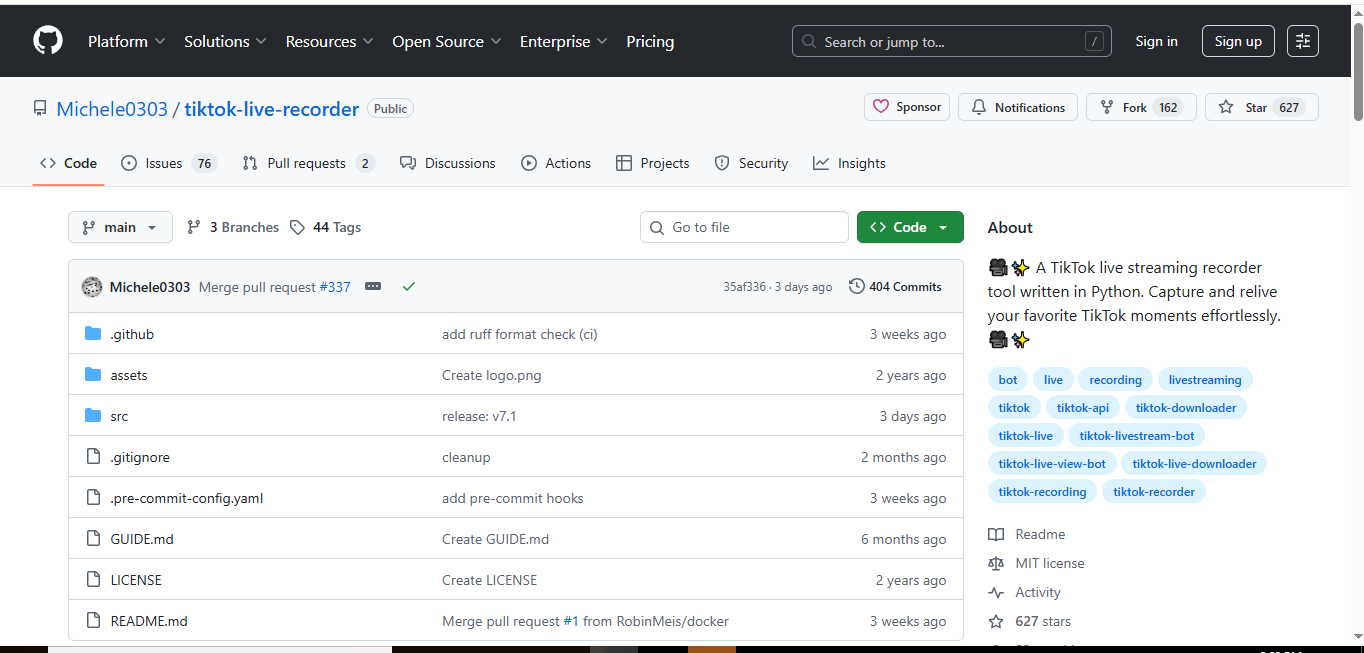Image resolution: width=1364 pixels, height=653 pixels.
Task: Open the LICENSE file
Action: point(136,580)
